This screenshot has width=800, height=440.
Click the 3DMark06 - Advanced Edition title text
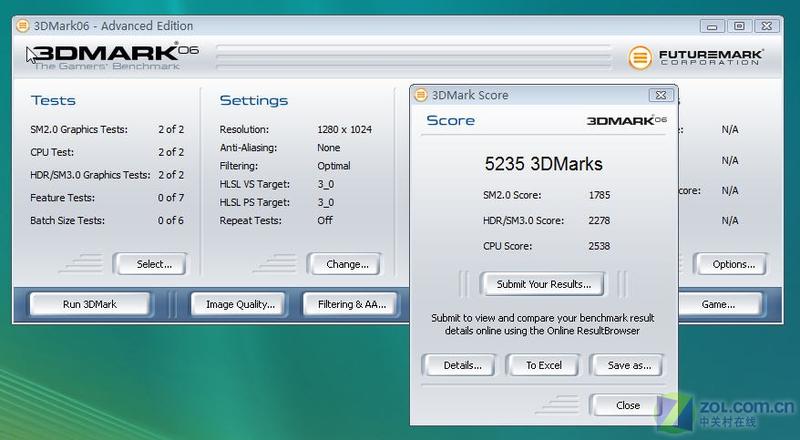[113, 26]
